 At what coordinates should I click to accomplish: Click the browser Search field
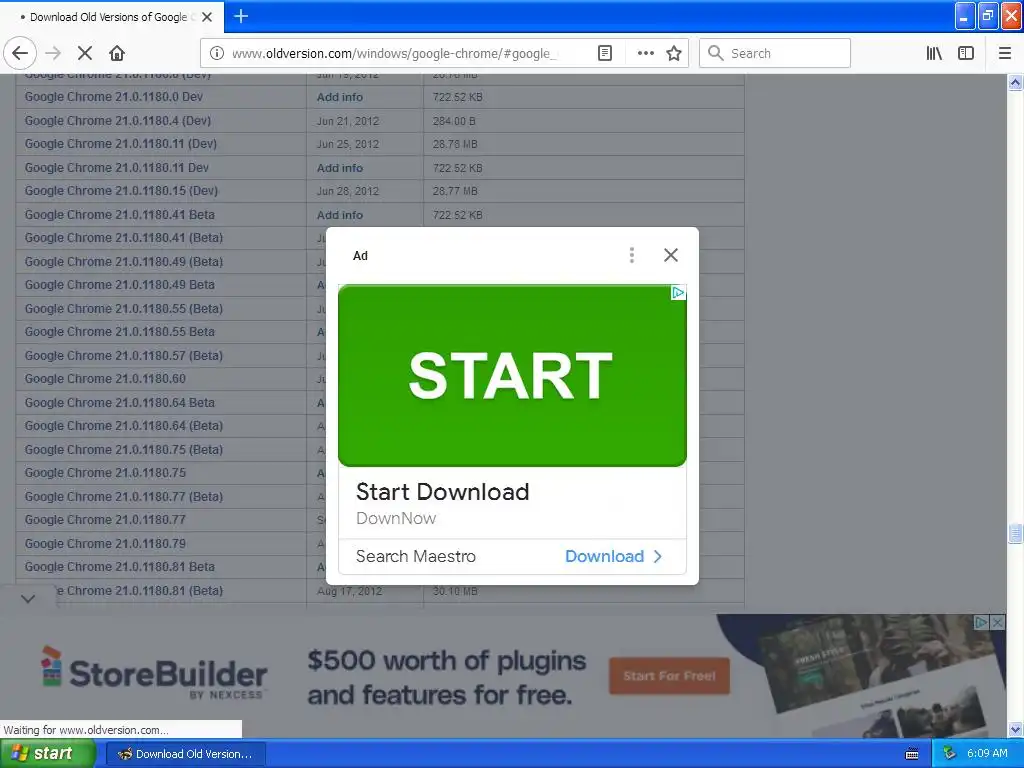click(775, 53)
